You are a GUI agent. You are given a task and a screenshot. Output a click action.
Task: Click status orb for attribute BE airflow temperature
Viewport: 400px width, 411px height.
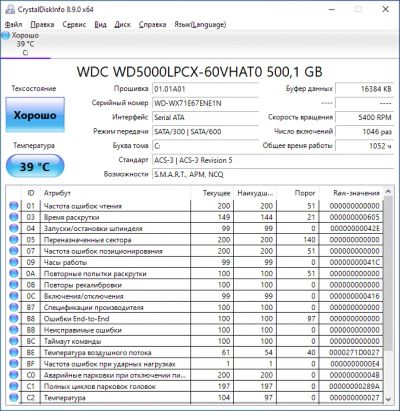pos(14,352)
